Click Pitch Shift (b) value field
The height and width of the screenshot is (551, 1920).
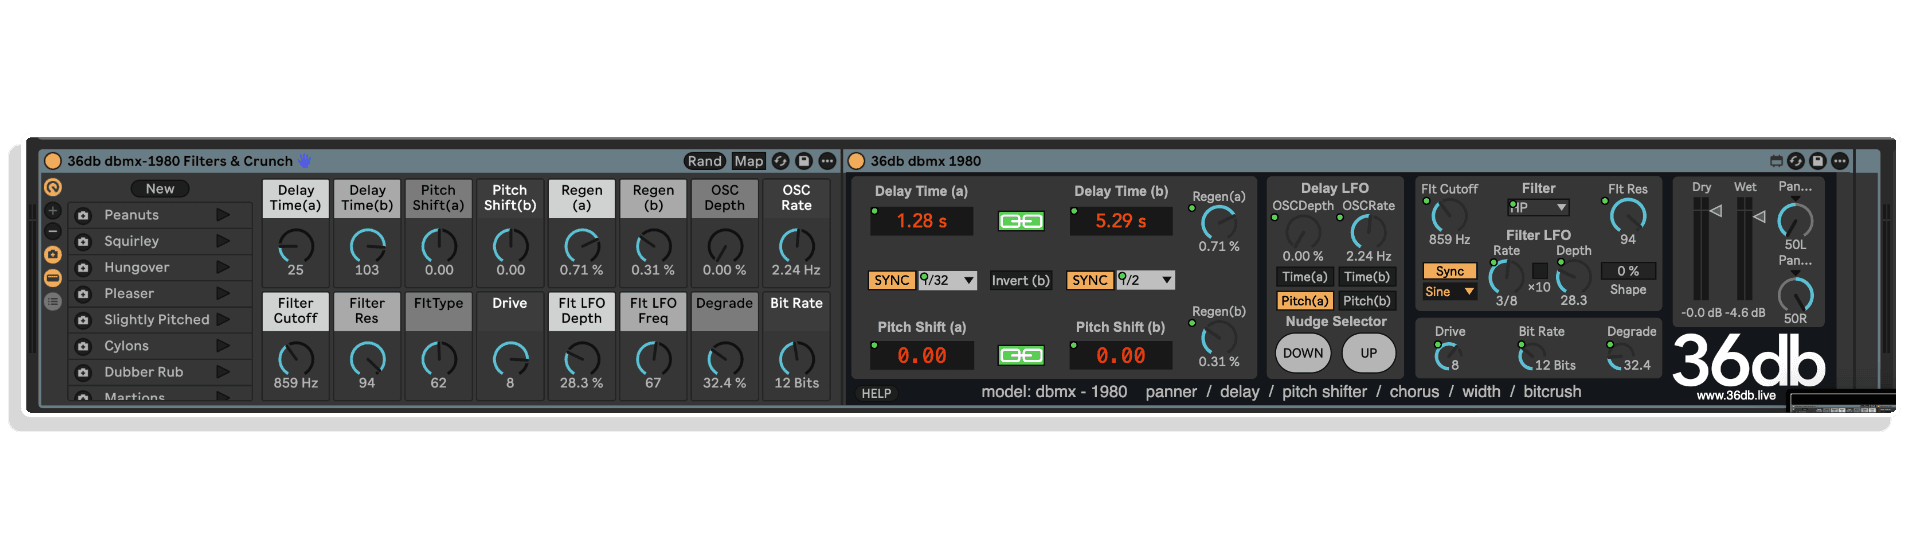[1120, 355]
